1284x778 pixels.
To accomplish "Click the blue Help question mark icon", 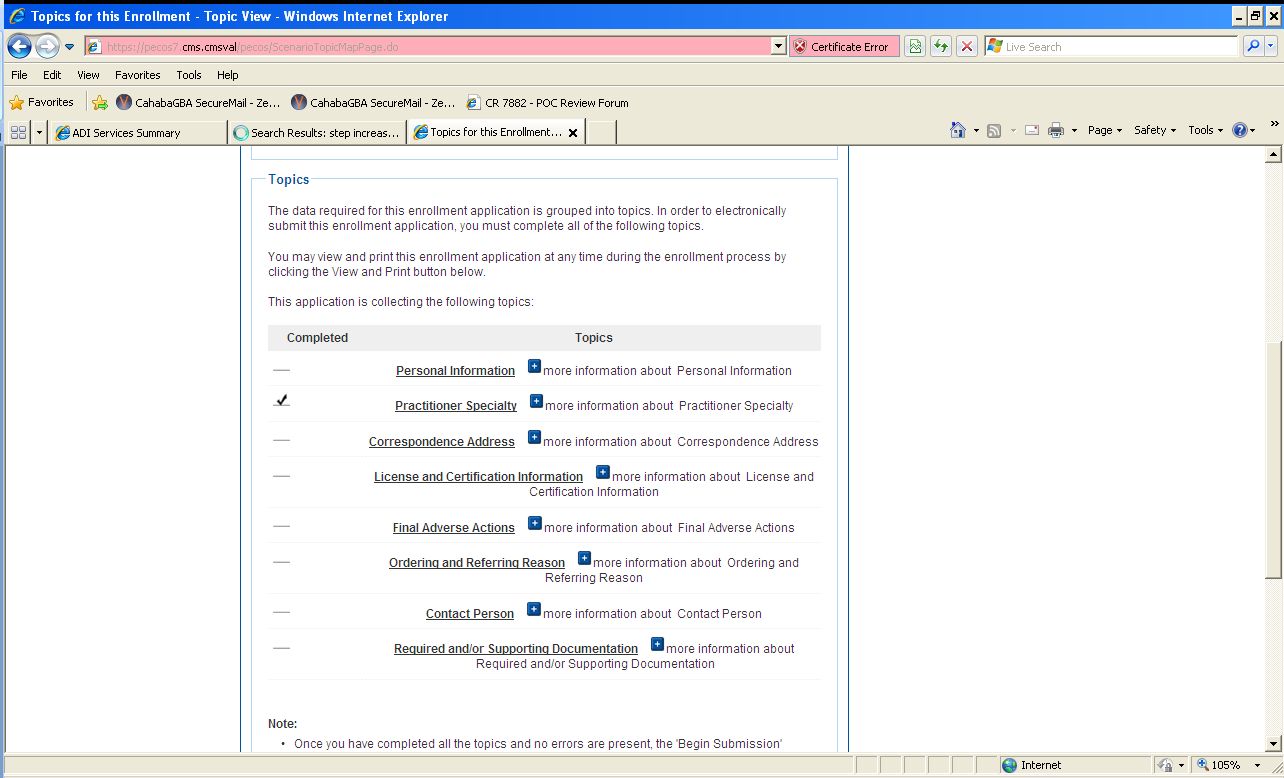I will pos(1240,130).
